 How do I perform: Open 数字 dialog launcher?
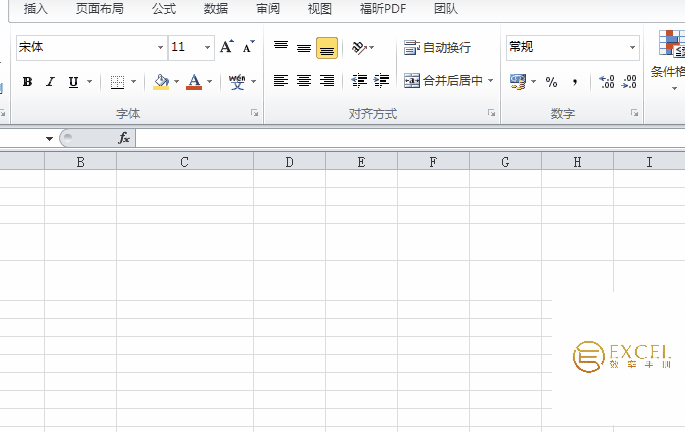point(634,113)
